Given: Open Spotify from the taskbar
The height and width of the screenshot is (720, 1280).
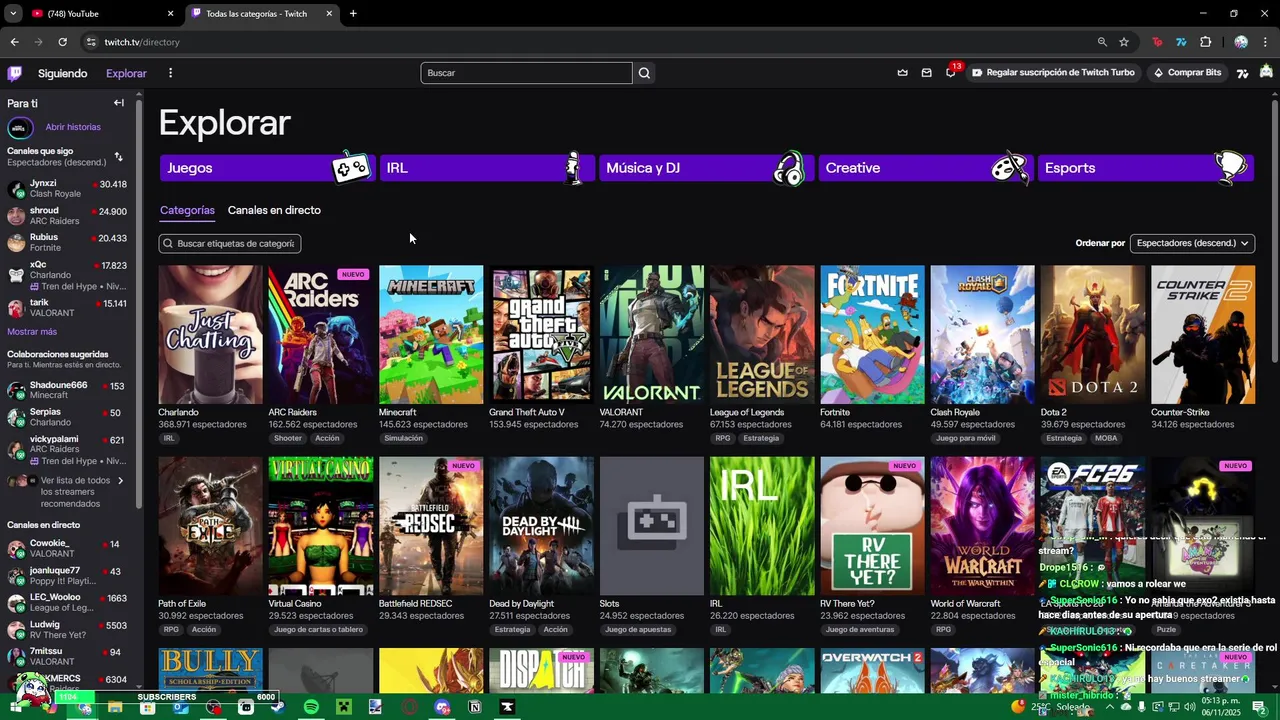Looking at the screenshot, I should click(x=311, y=707).
